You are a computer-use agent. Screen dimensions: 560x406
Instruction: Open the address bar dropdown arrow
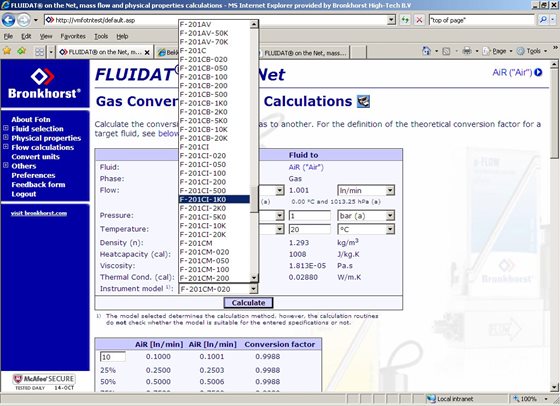point(391,20)
